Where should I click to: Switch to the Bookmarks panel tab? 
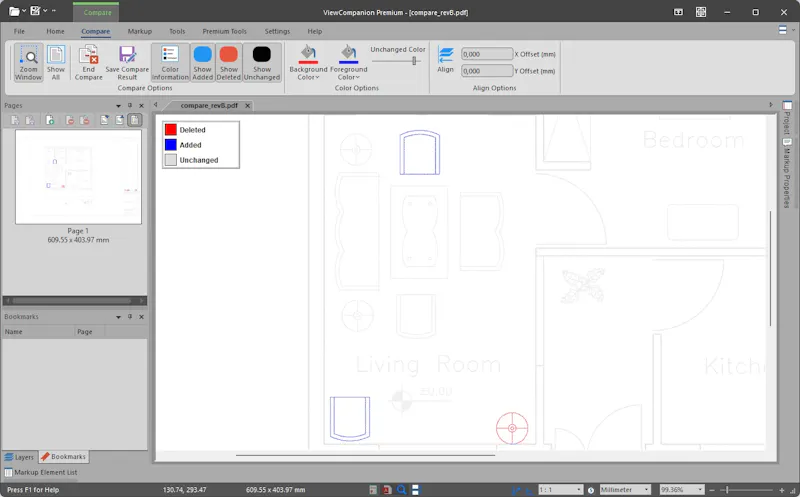(63, 457)
